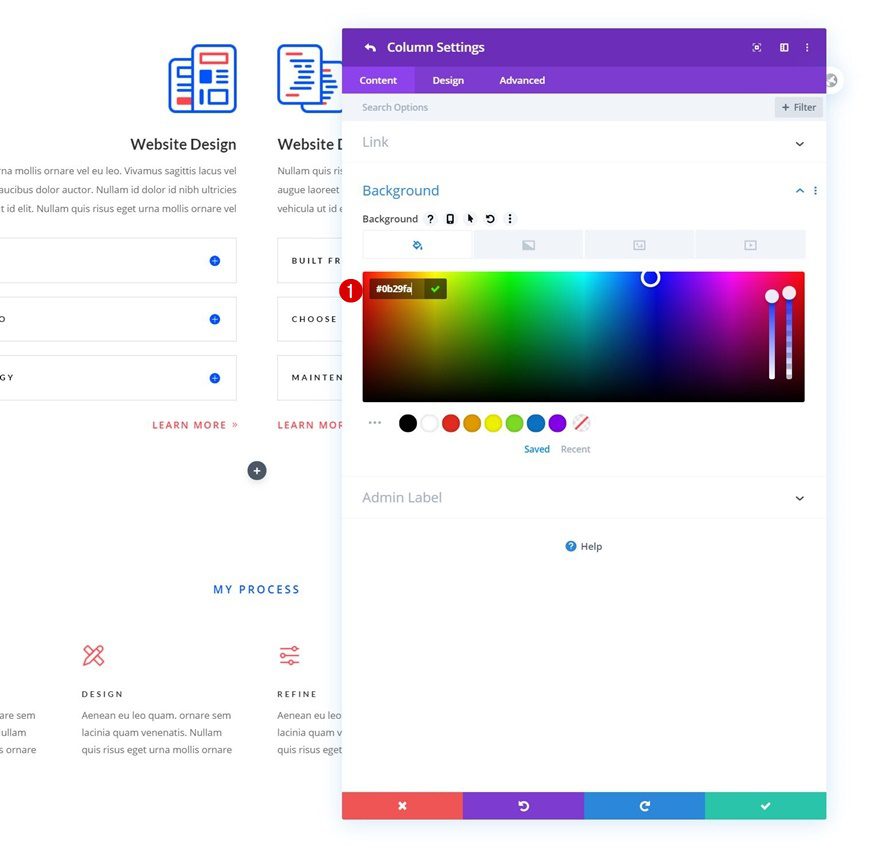The image size is (880, 860).
Task: Click the partially hidden second LEARN MORE link
Action: tap(310, 426)
